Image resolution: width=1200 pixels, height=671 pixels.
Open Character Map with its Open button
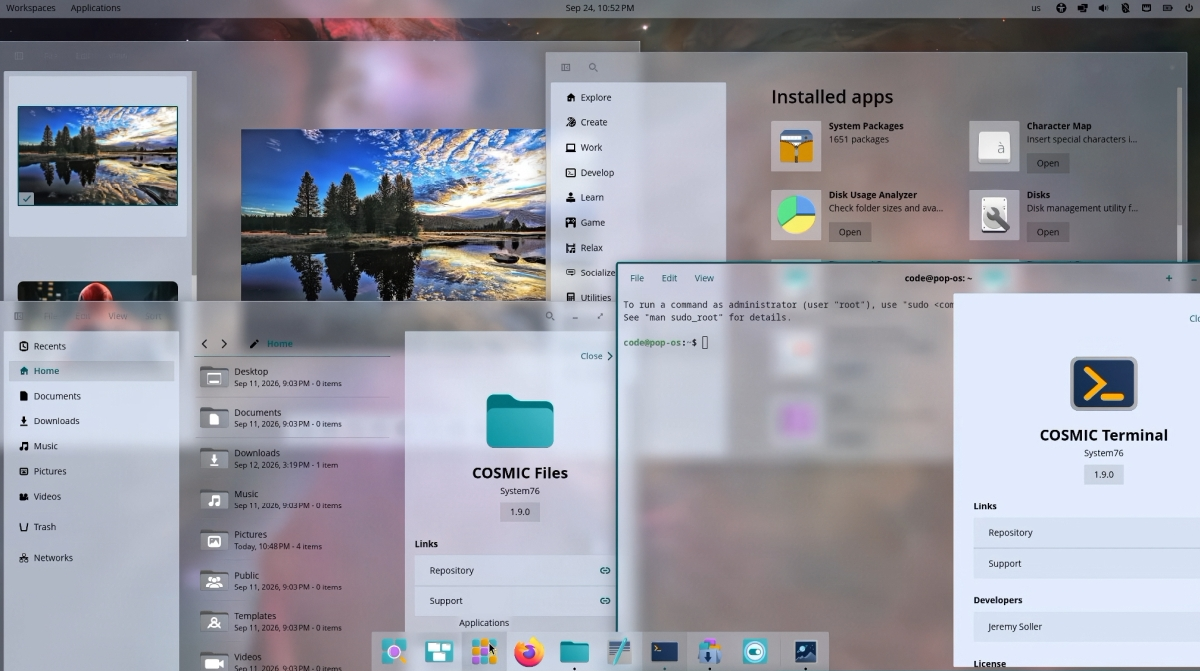[1047, 163]
